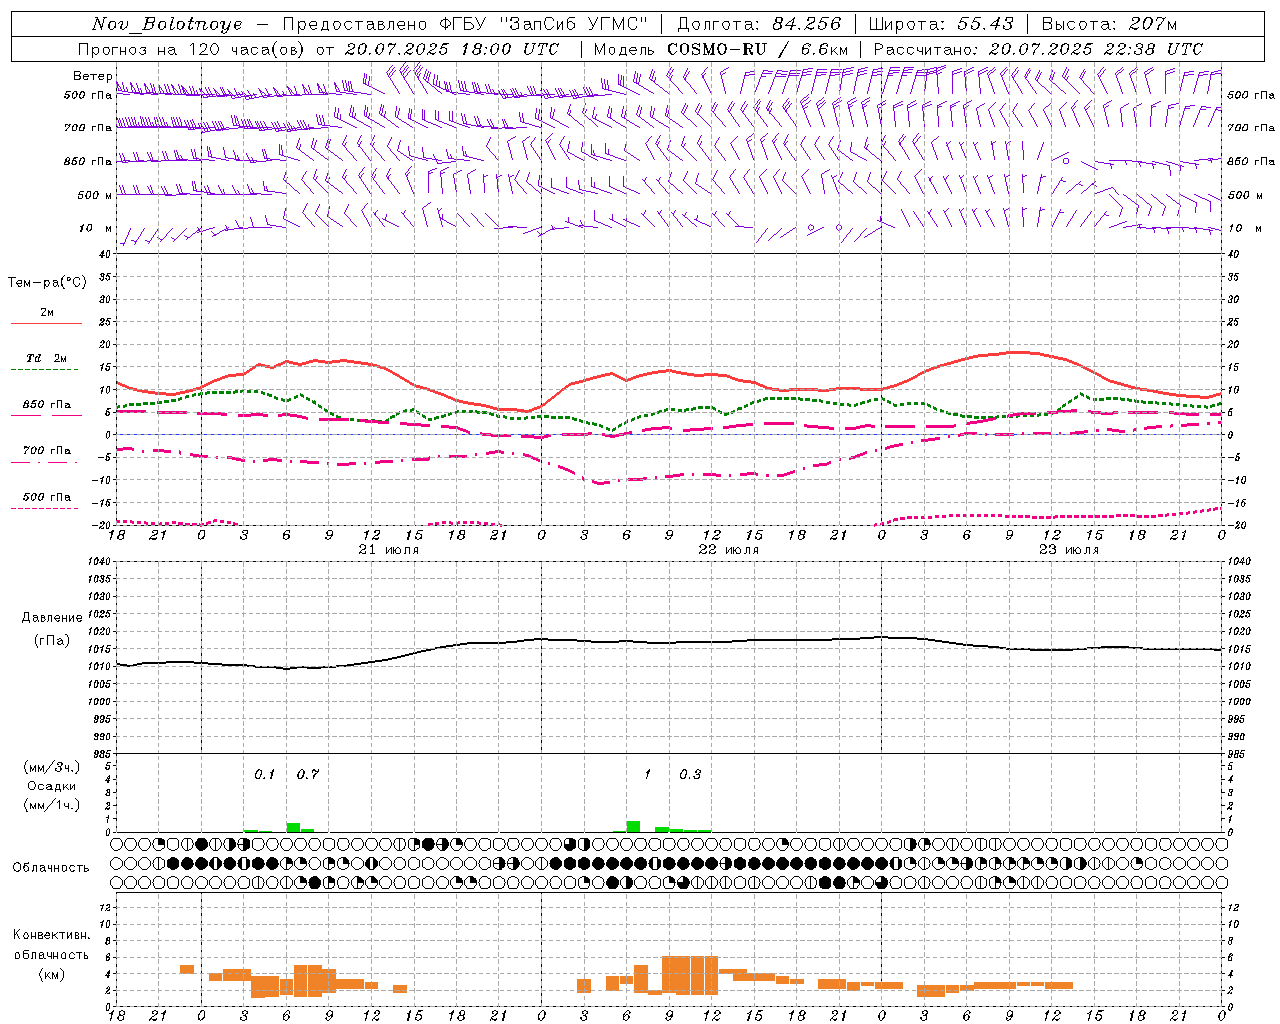Click the precipitation amount "0.1"
This screenshot has height=1024, width=1280.
tap(264, 775)
